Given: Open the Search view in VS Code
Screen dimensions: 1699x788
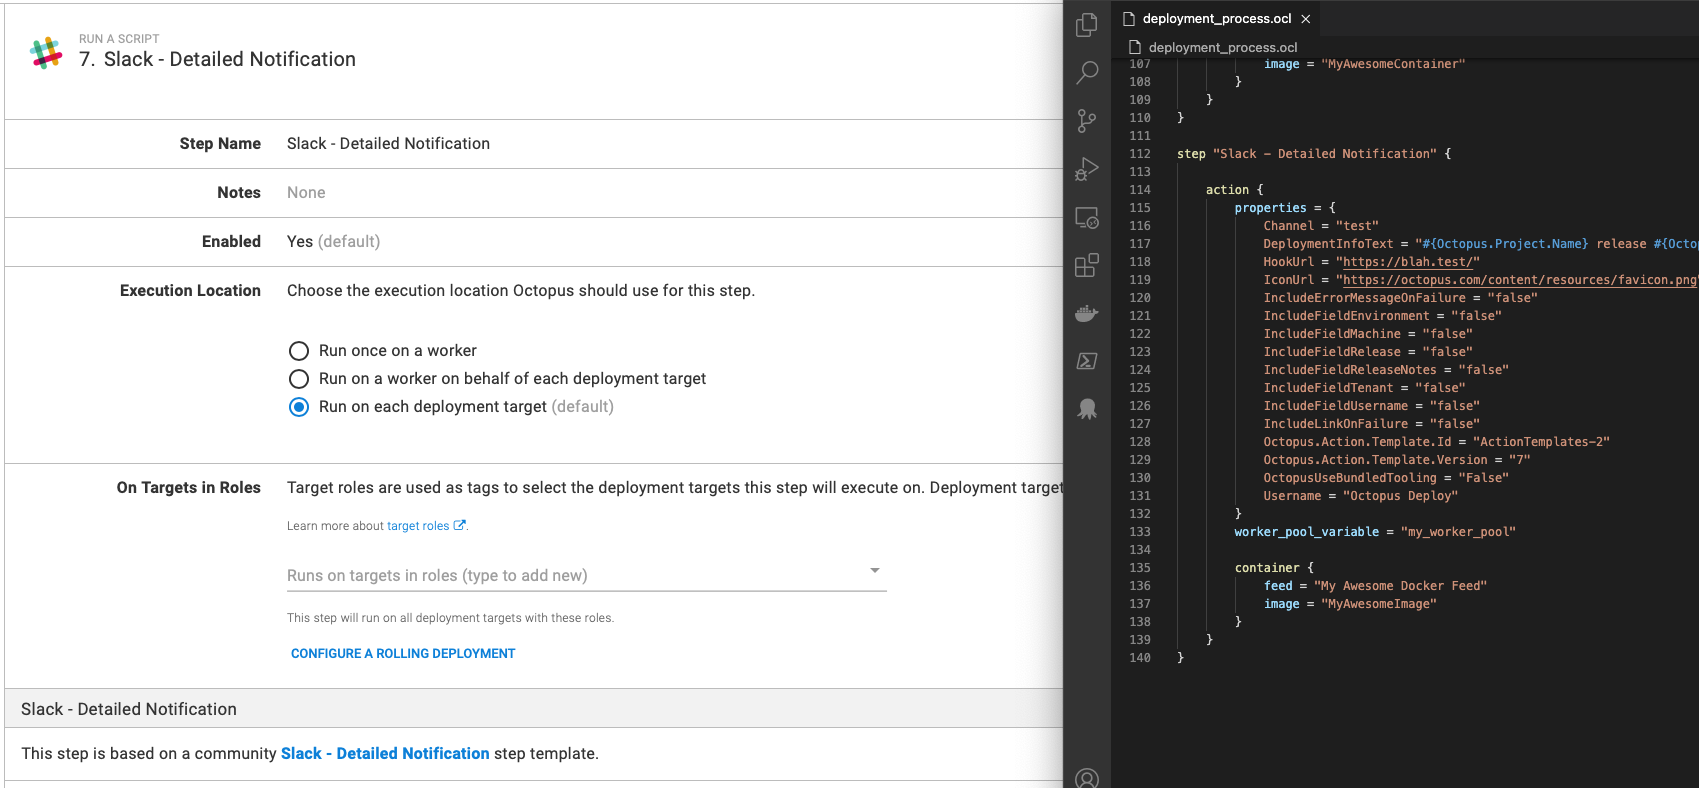Looking at the screenshot, I should (1087, 73).
